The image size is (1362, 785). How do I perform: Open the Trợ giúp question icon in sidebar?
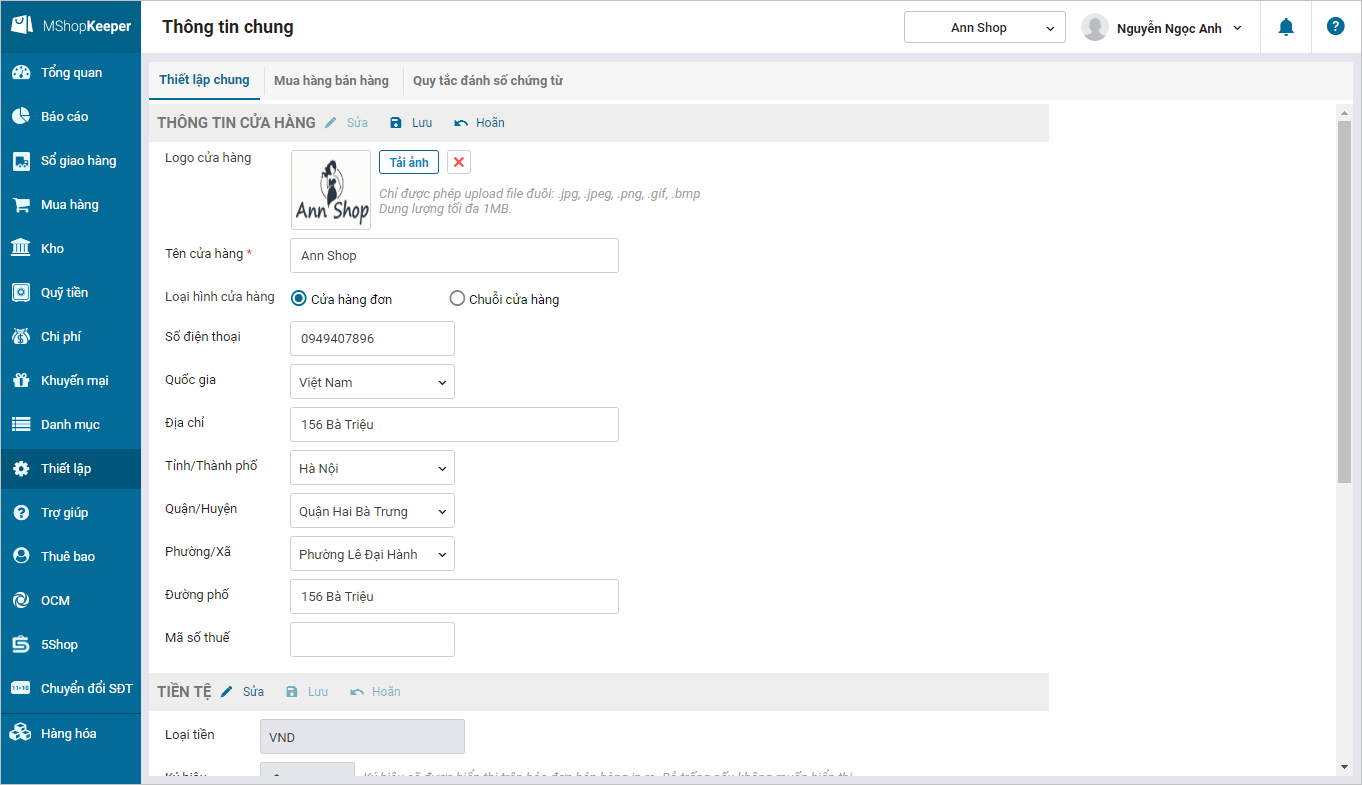coord(21,513)
